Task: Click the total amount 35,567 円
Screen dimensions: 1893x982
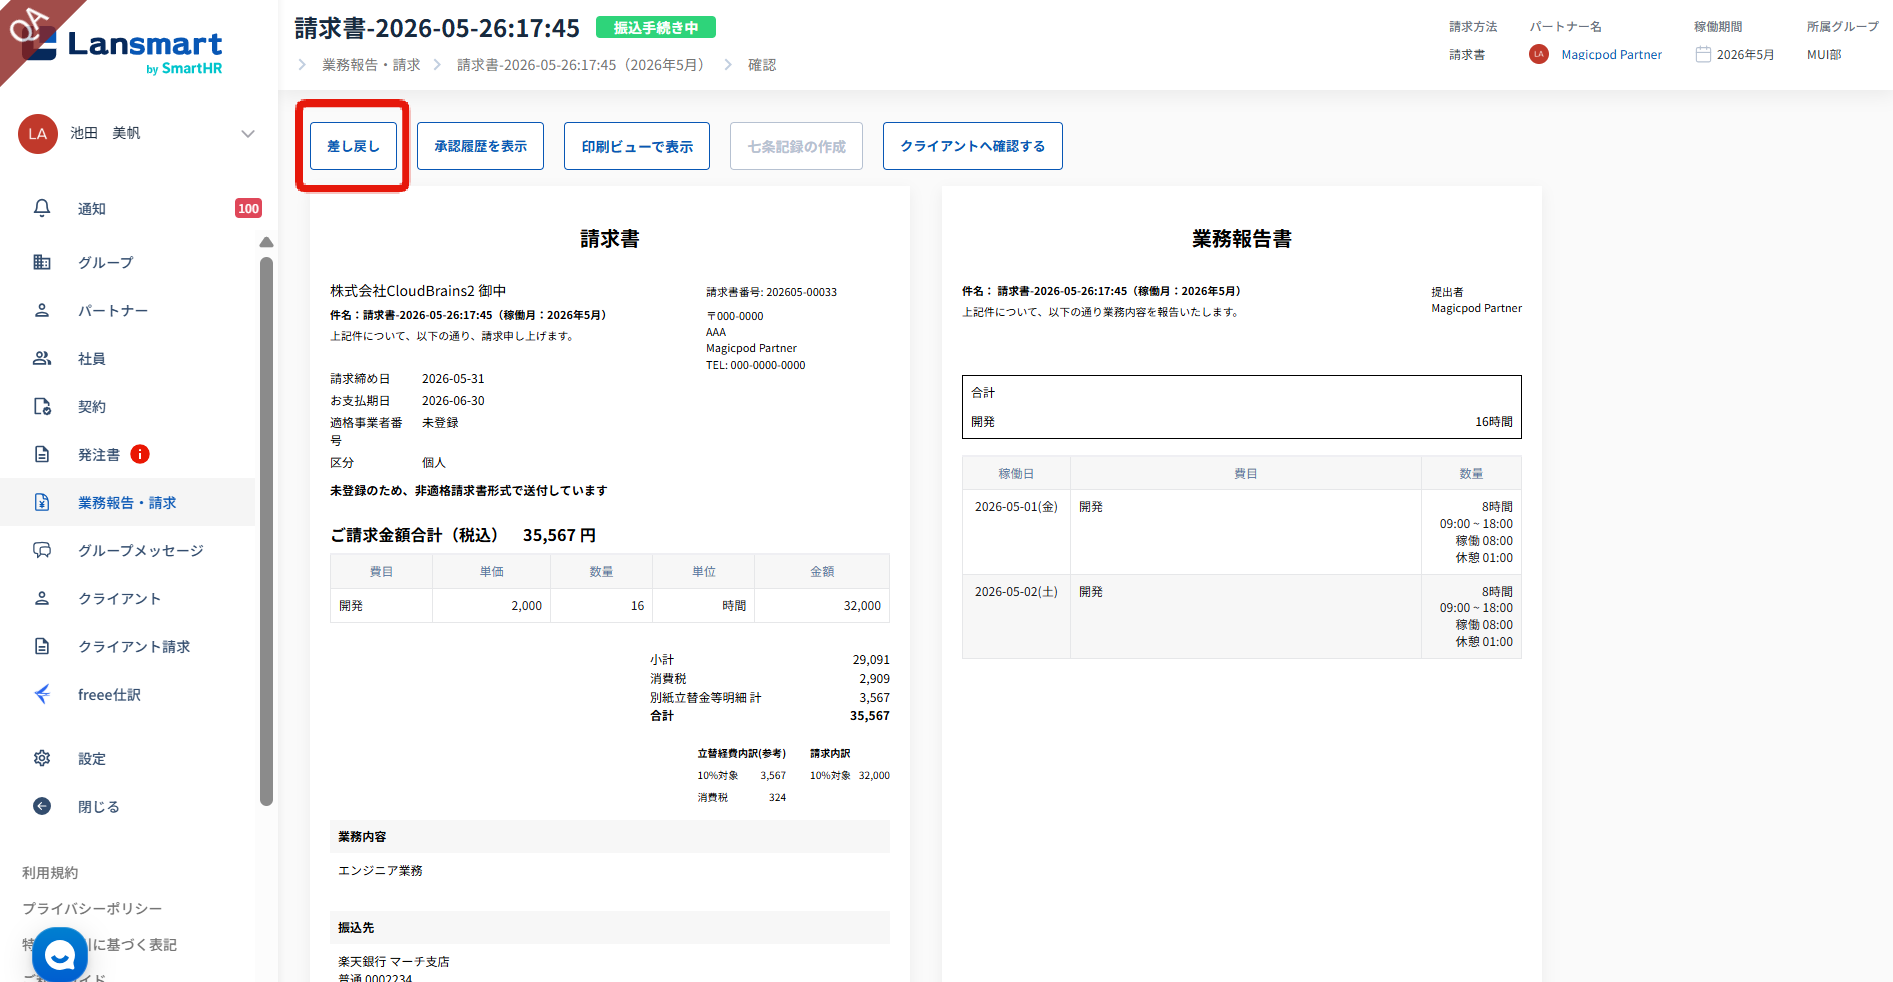Action: (x=559, y=535)
